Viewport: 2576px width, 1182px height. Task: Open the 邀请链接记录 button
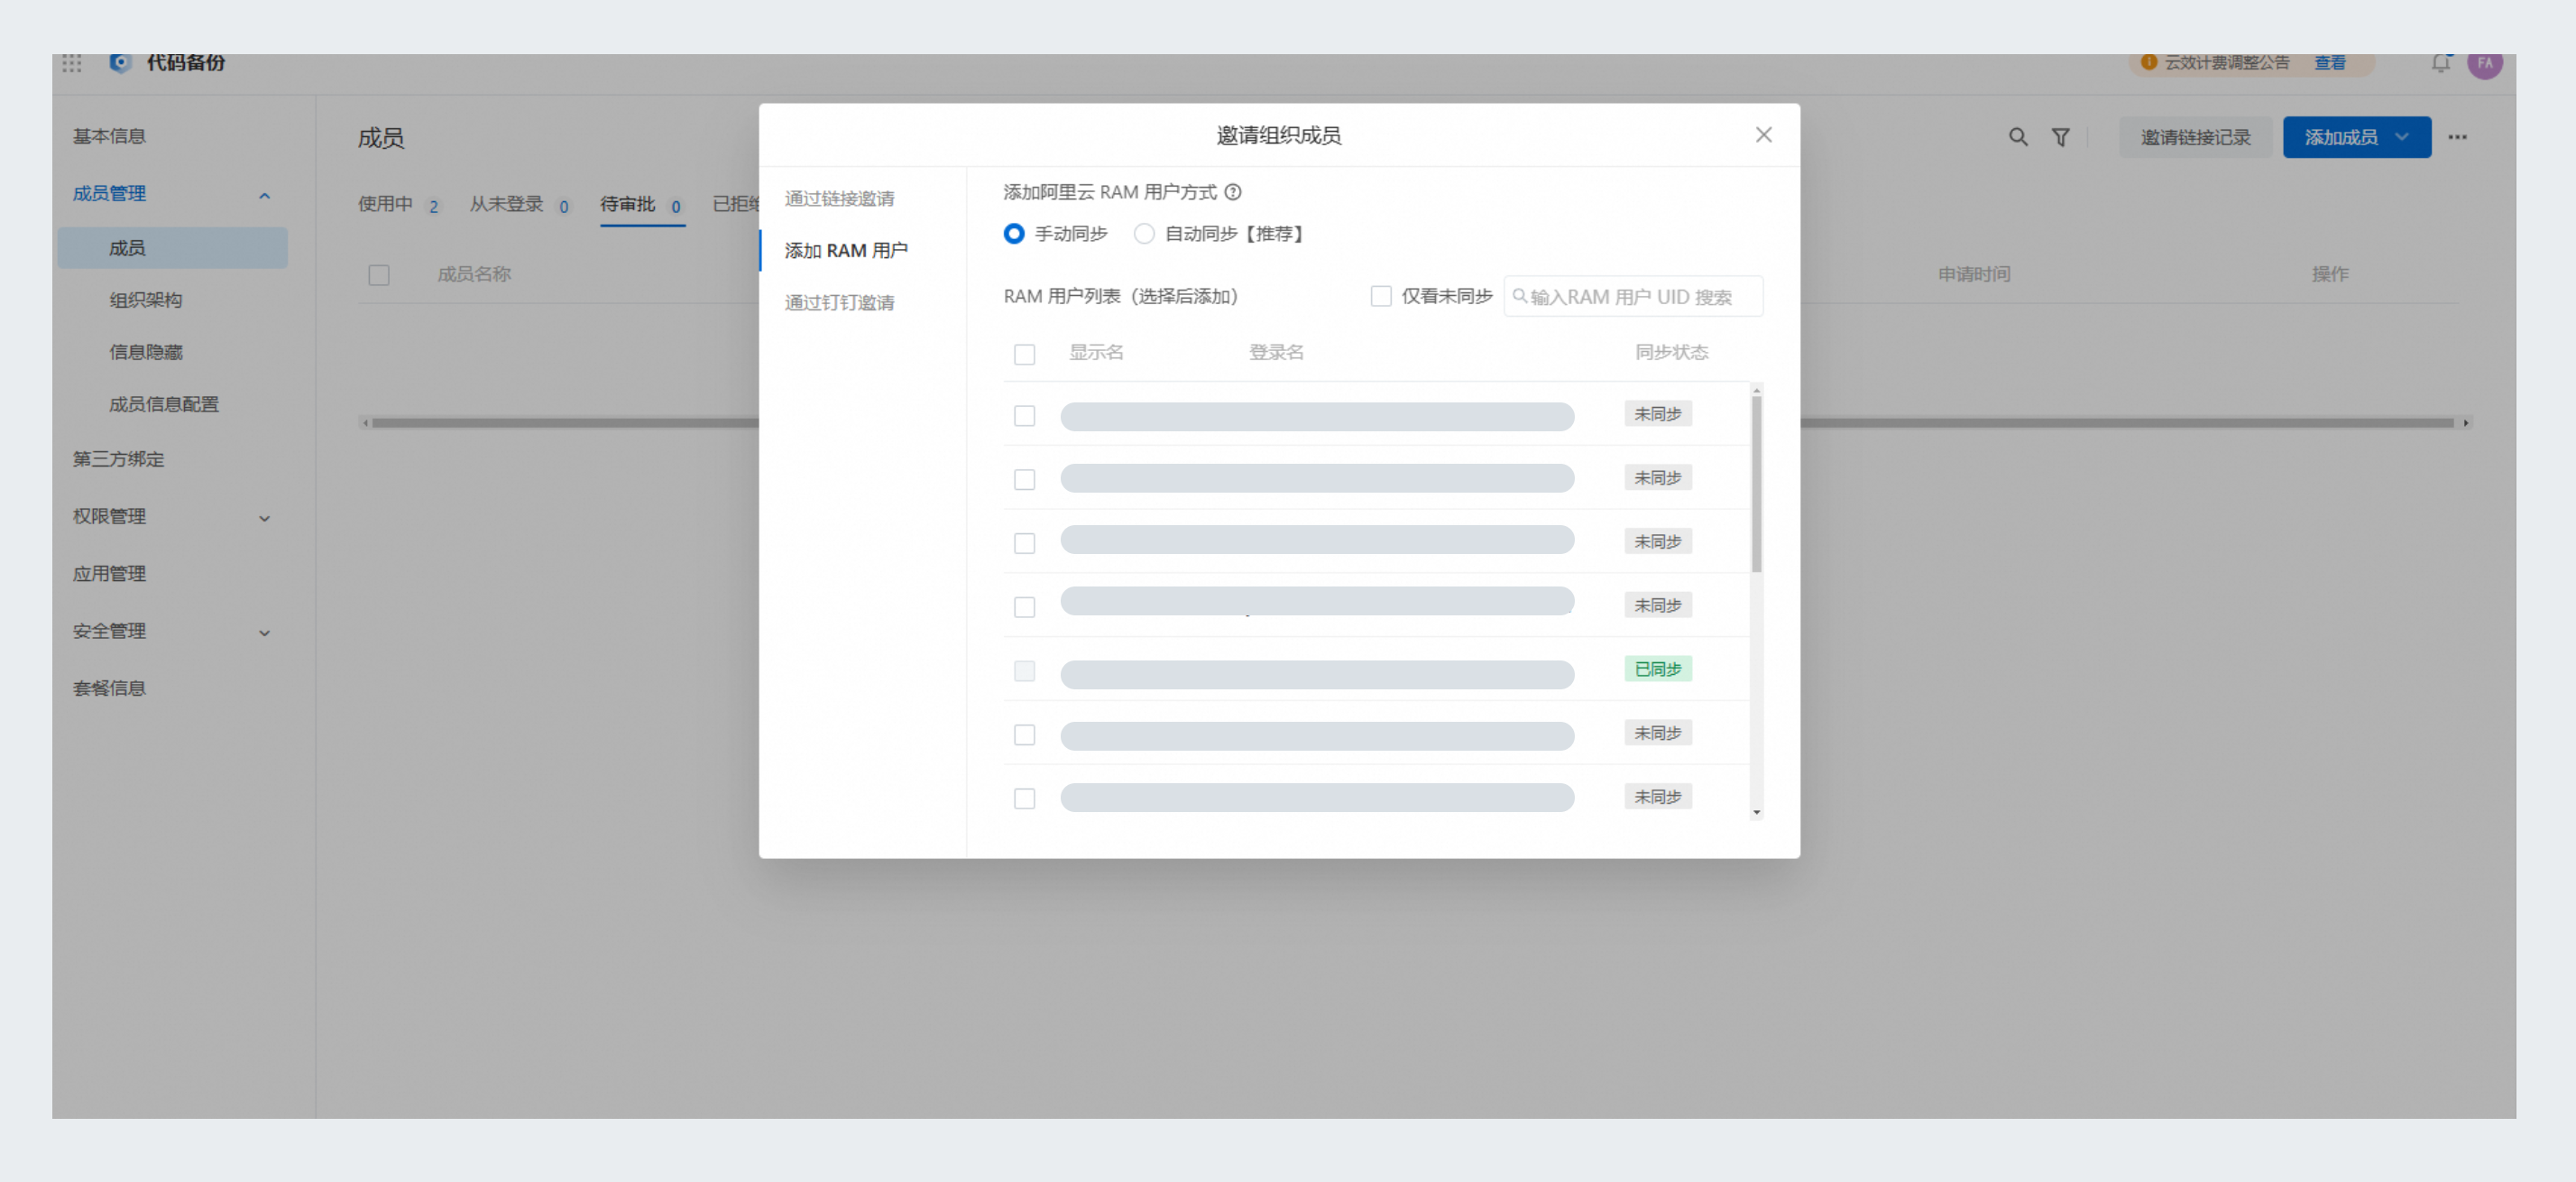2195,137
